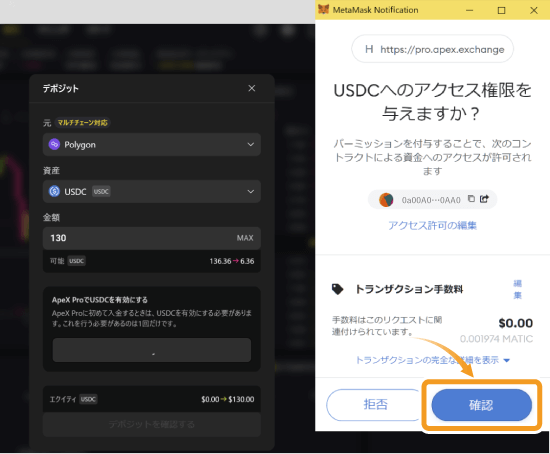The width and height of the screenshot is (550, 454).
Task: Click the blue 確認 confirm button
Action: (x=481, y=405)
